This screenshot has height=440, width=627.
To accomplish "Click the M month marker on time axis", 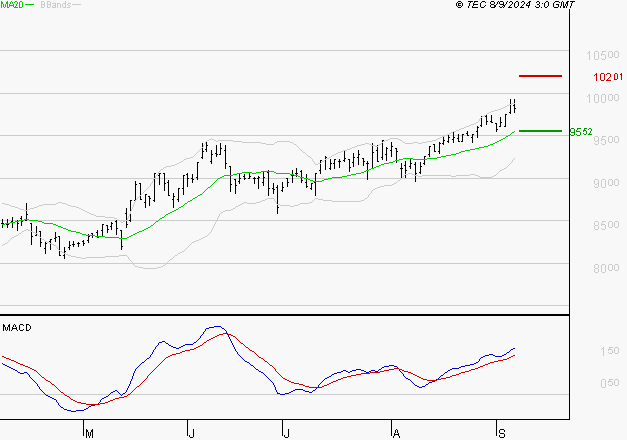I will 90,433.
